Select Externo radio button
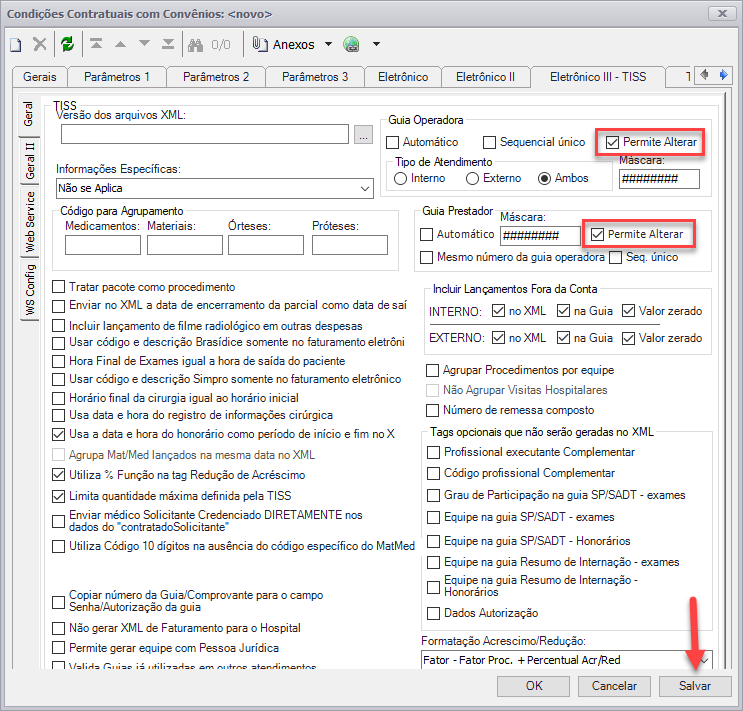The width and height of the screenshot is (743, 711). tap(472, 179)
